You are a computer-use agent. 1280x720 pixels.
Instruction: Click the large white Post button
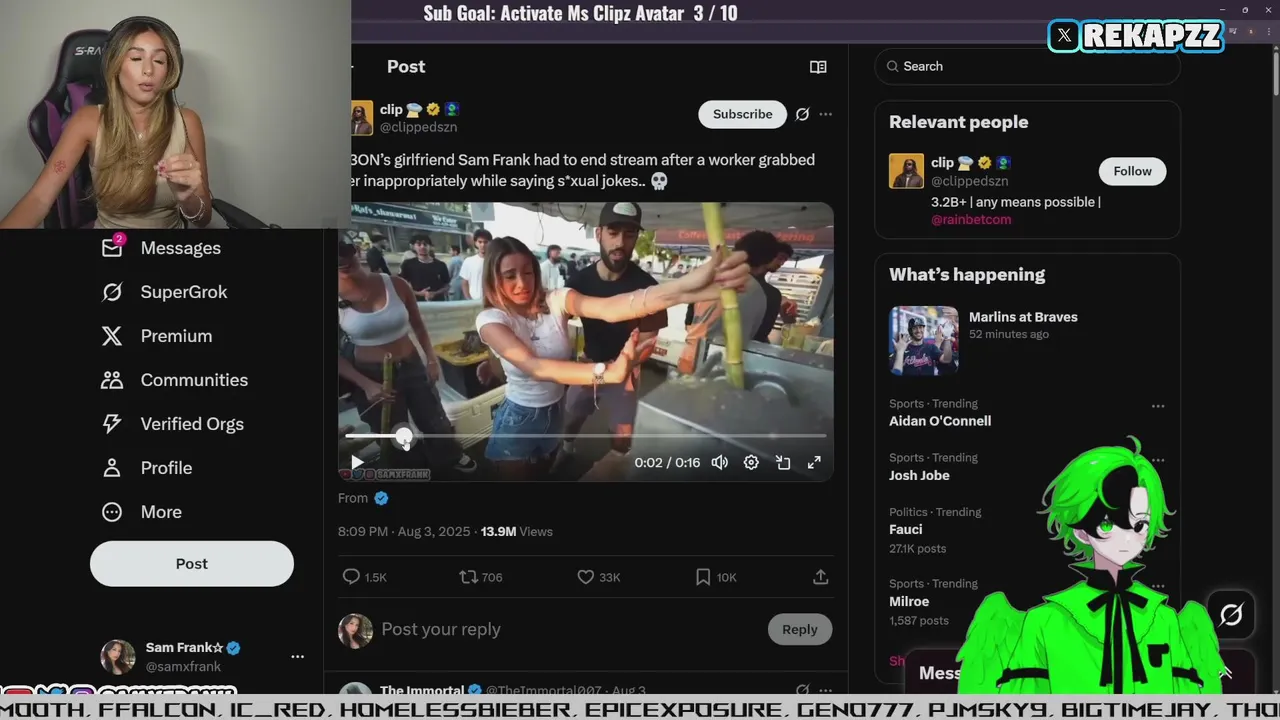pyautogui.click(x=192, y=564)
